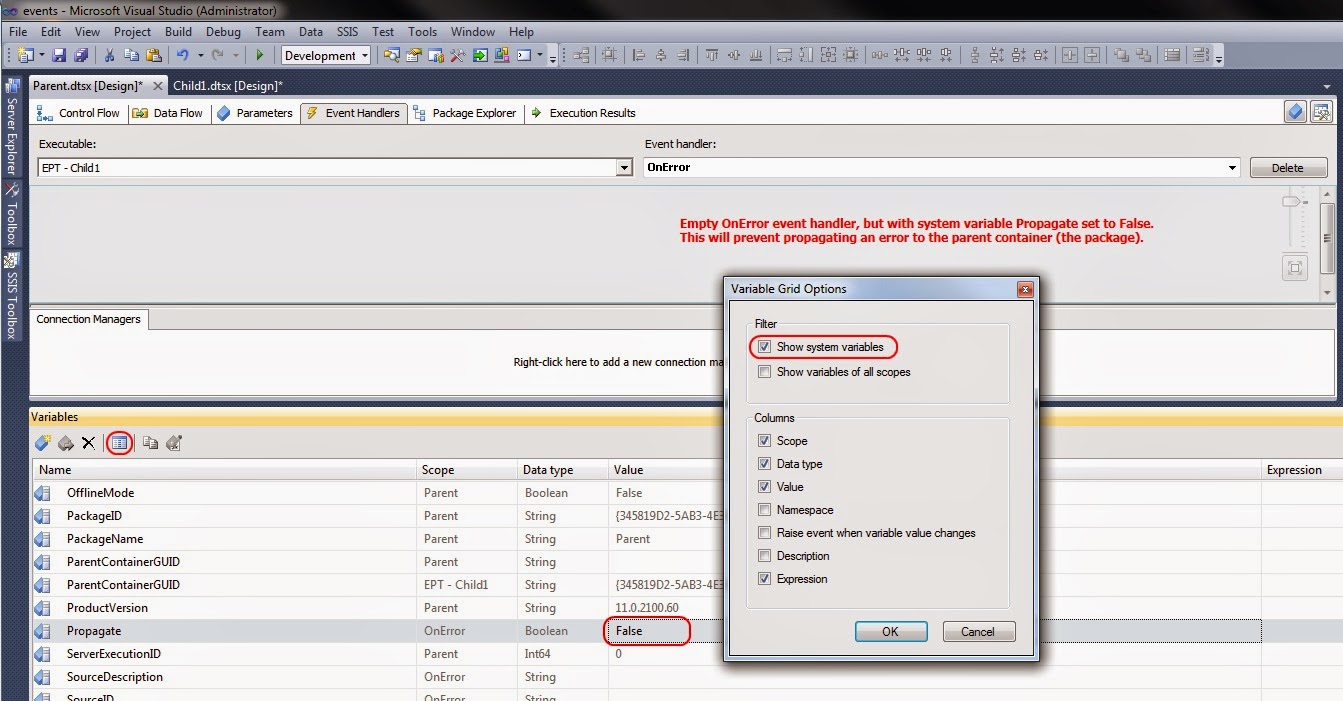
Task: Uncheck the Expression column checkbox
Action: click(x=765, y=579)
